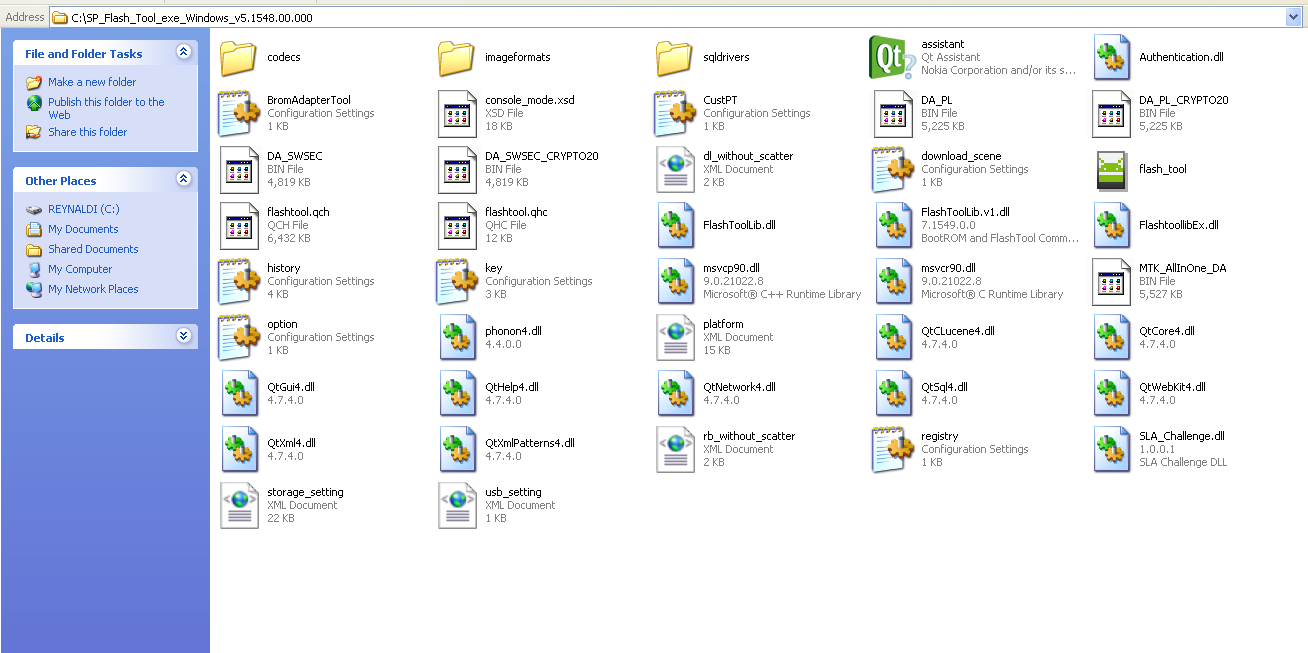The image size is (1308, 653).
Task: Open the imageformats folder
Action: pyautogui.click(x=456, y=57)
